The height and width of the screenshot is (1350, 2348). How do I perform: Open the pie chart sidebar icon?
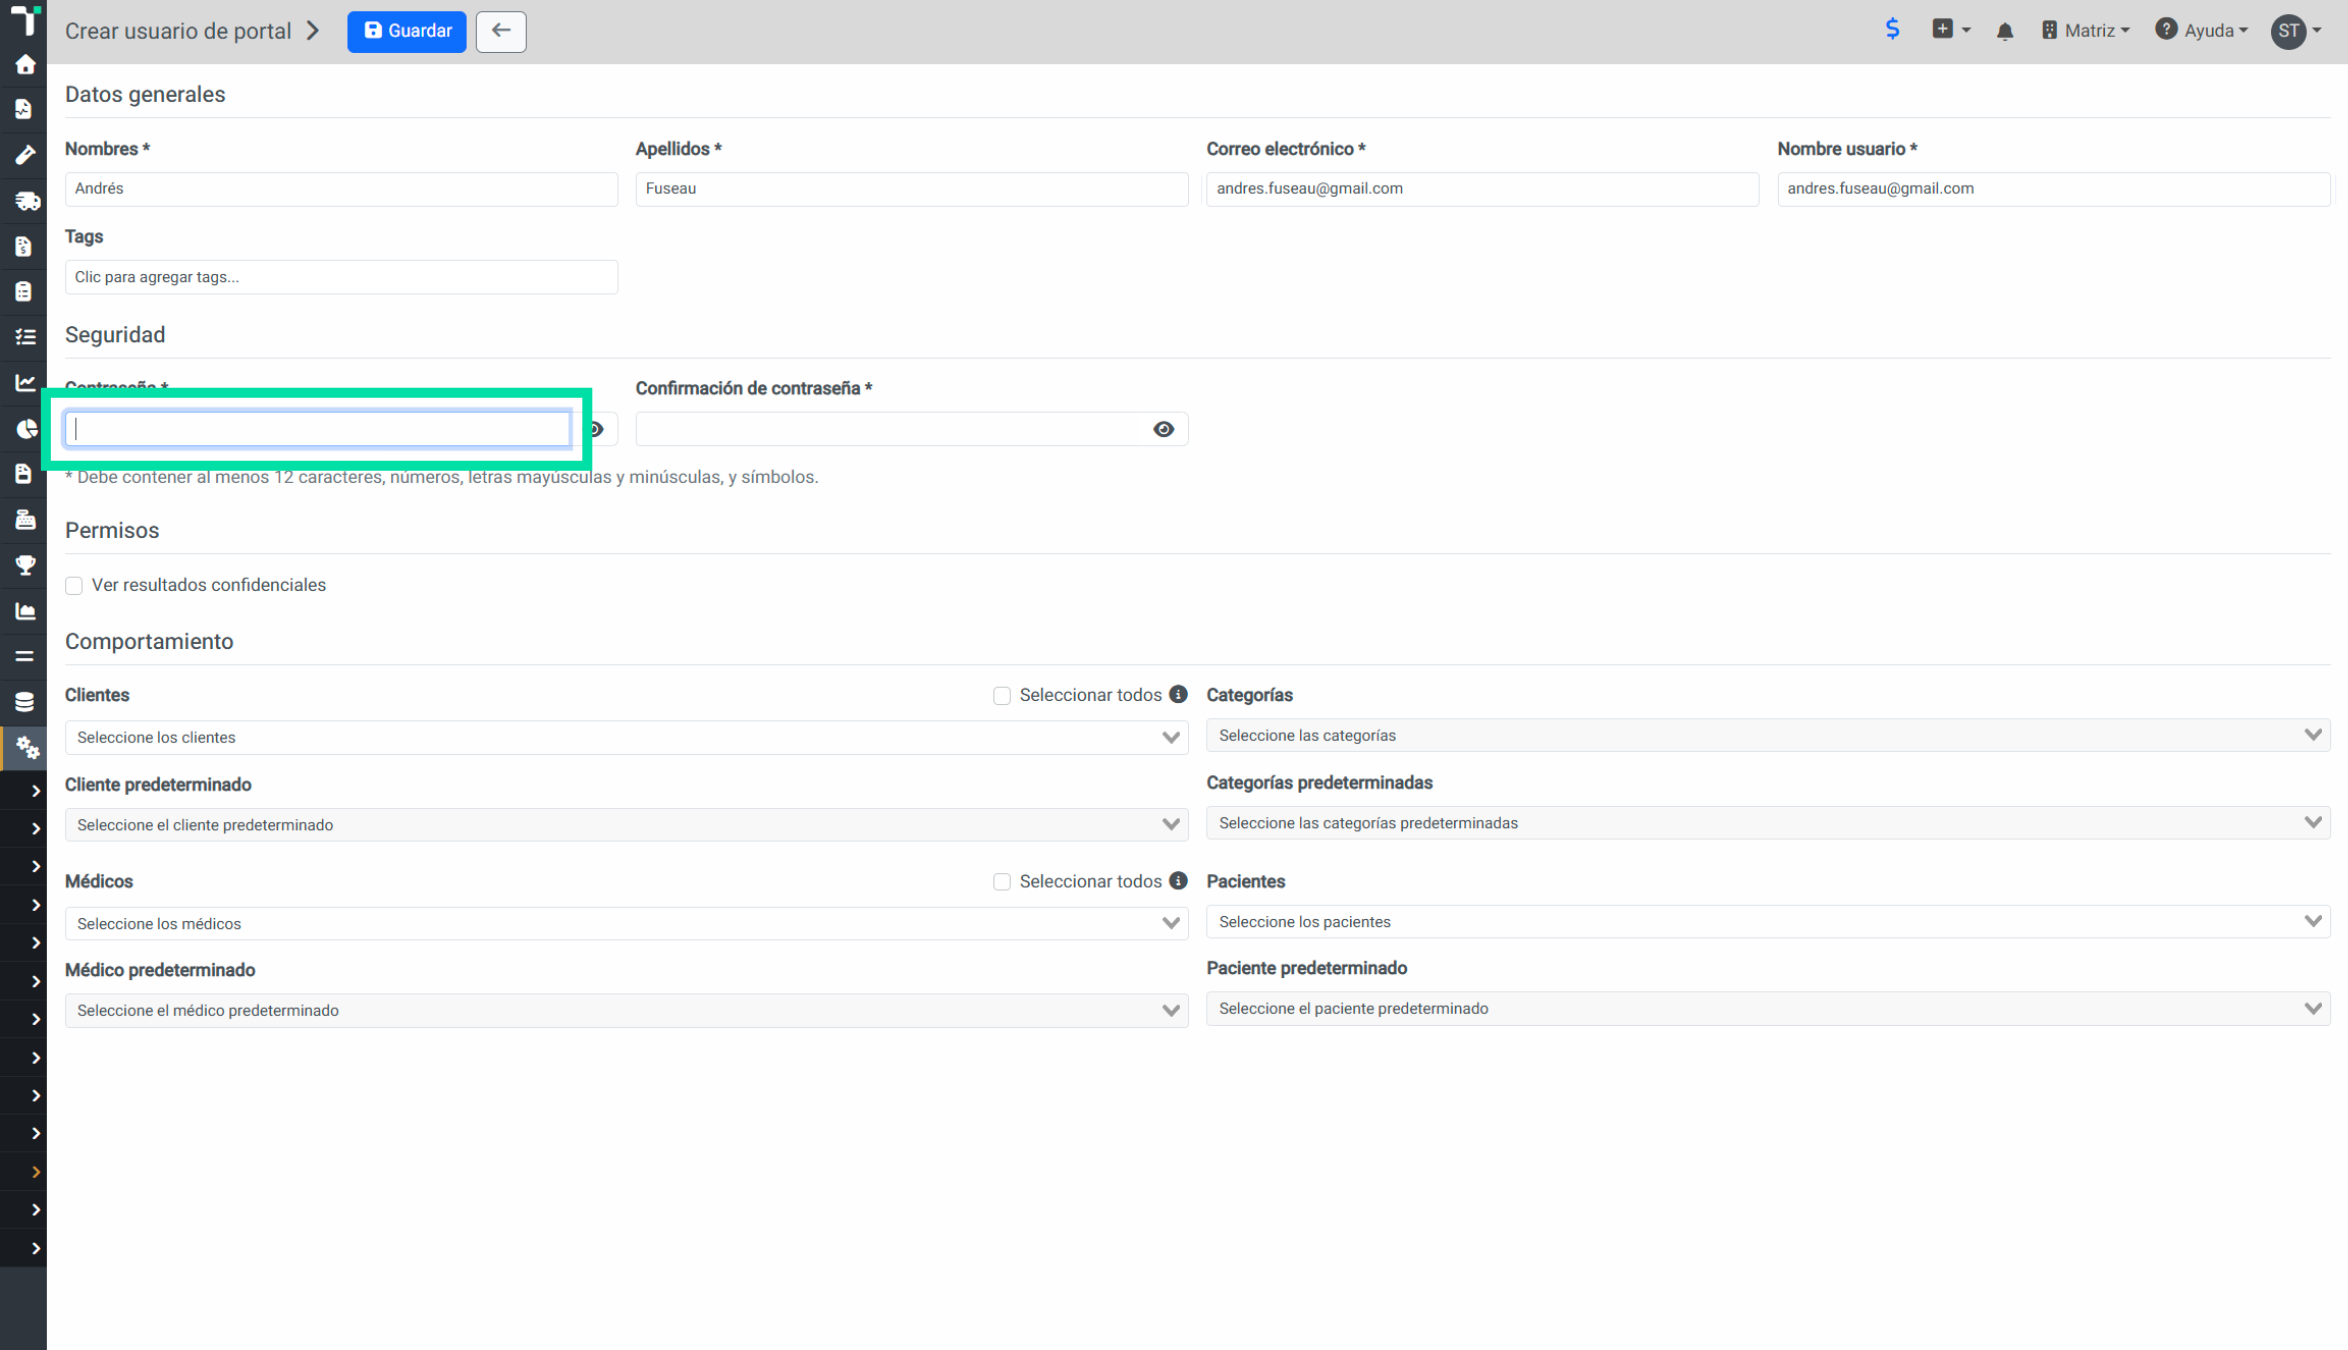point(26,429)
